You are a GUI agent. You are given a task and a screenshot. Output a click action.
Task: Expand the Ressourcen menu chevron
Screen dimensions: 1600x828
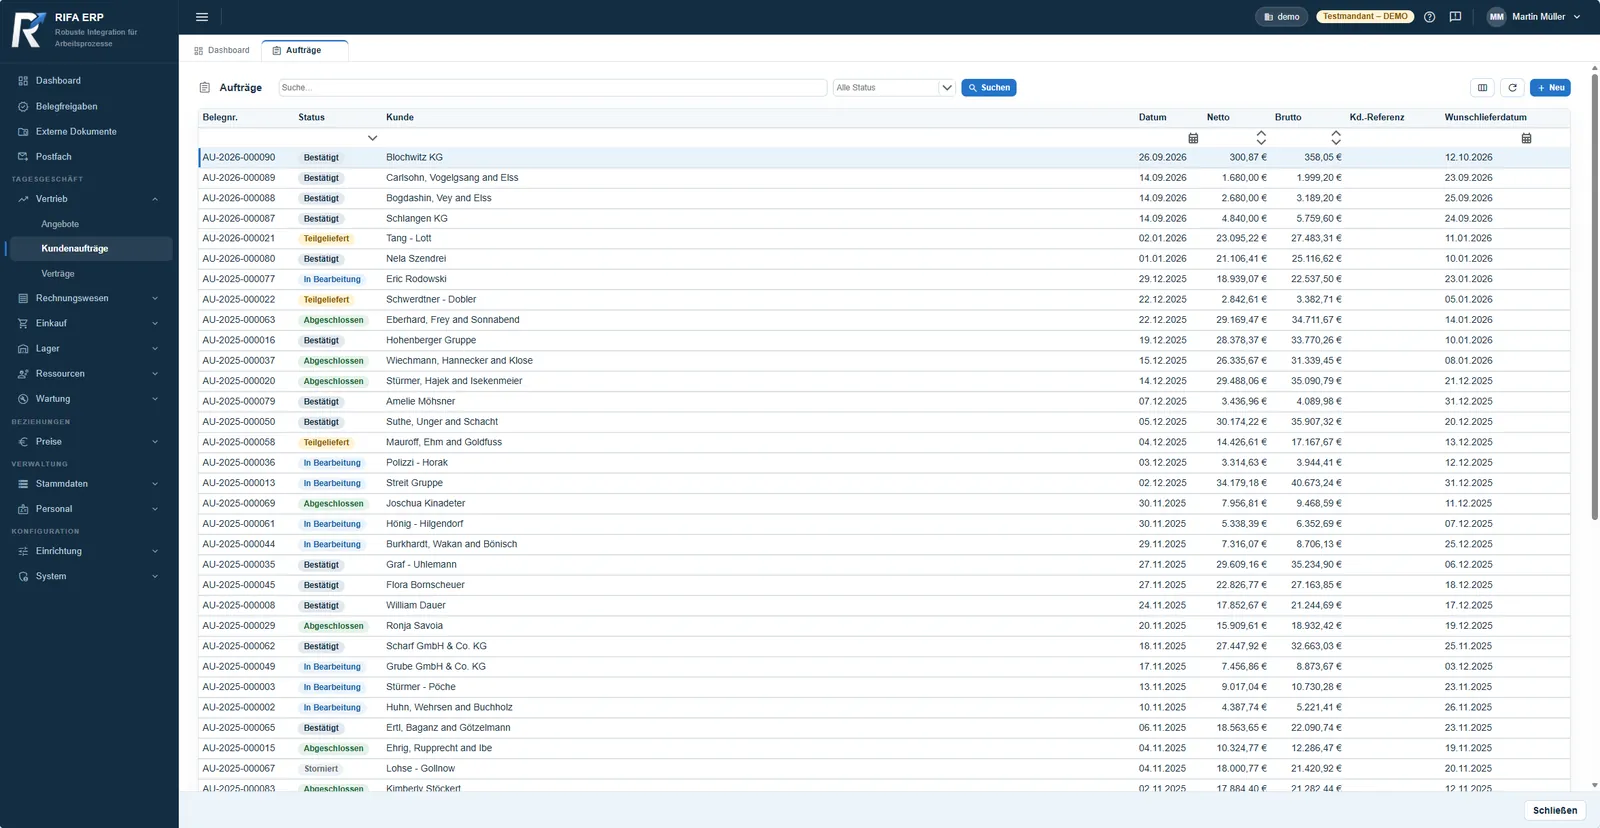coord(155,374)
